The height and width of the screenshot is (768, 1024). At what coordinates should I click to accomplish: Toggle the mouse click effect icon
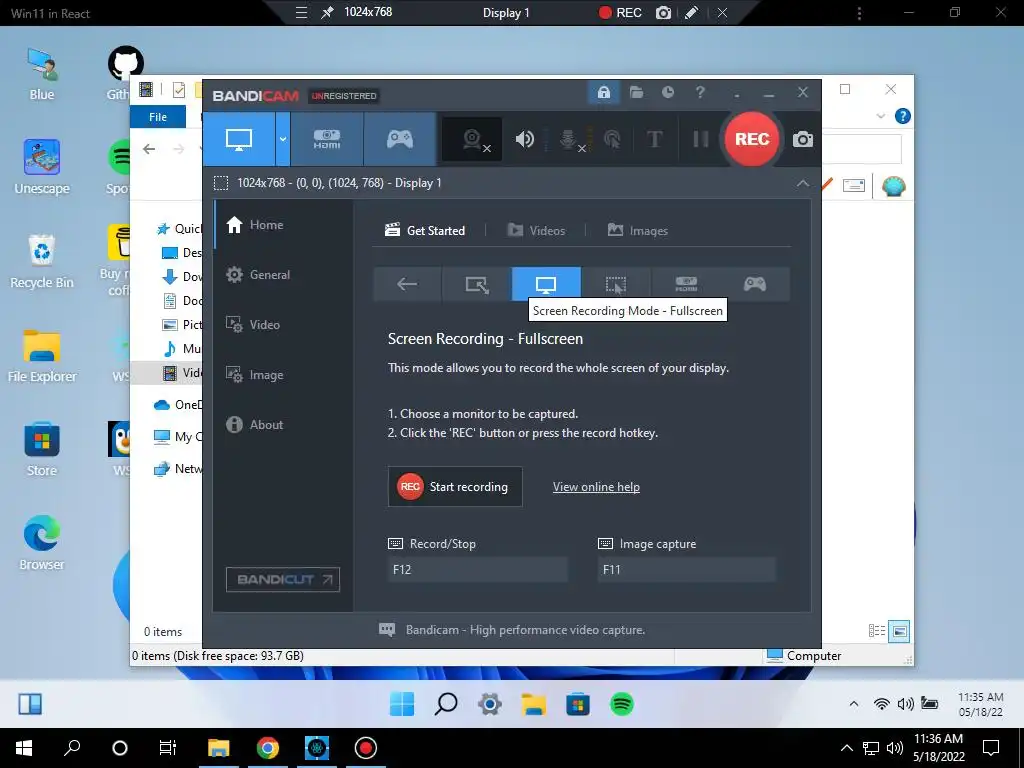(x=612, y=139)
